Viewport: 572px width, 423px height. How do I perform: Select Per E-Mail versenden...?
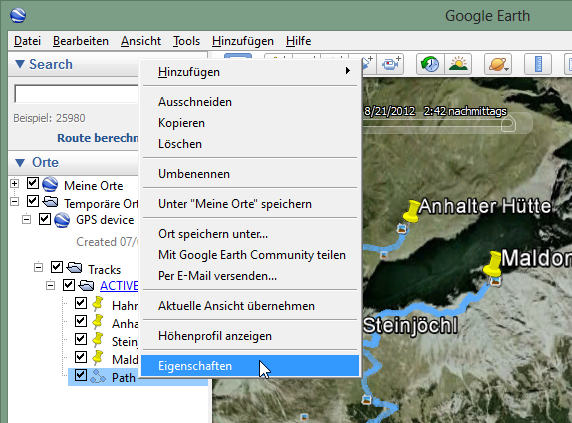click(x=250, y=276)
